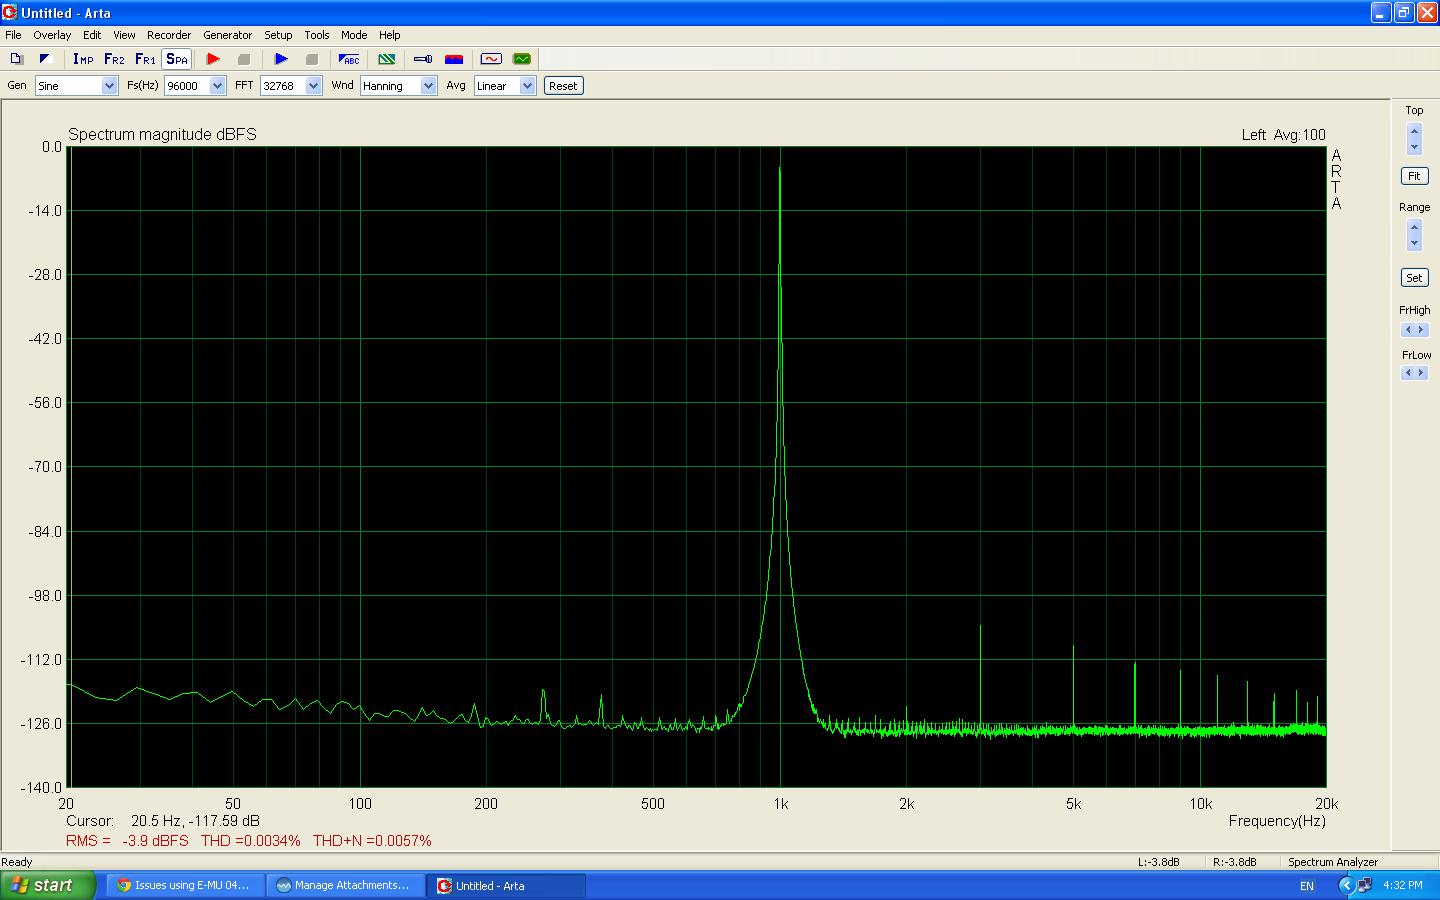The image size is (1440, 900).
Task: Click the stop button beside blue arrow
Action: point(311,59)
